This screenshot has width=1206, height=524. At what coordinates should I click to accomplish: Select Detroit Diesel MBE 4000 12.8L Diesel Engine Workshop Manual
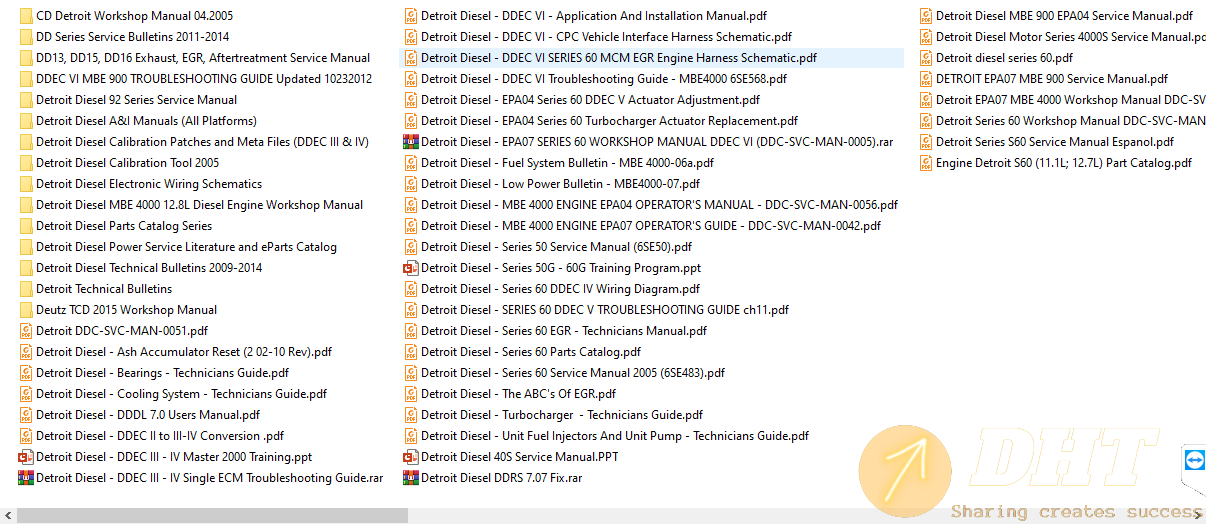(x=200, y=205)
